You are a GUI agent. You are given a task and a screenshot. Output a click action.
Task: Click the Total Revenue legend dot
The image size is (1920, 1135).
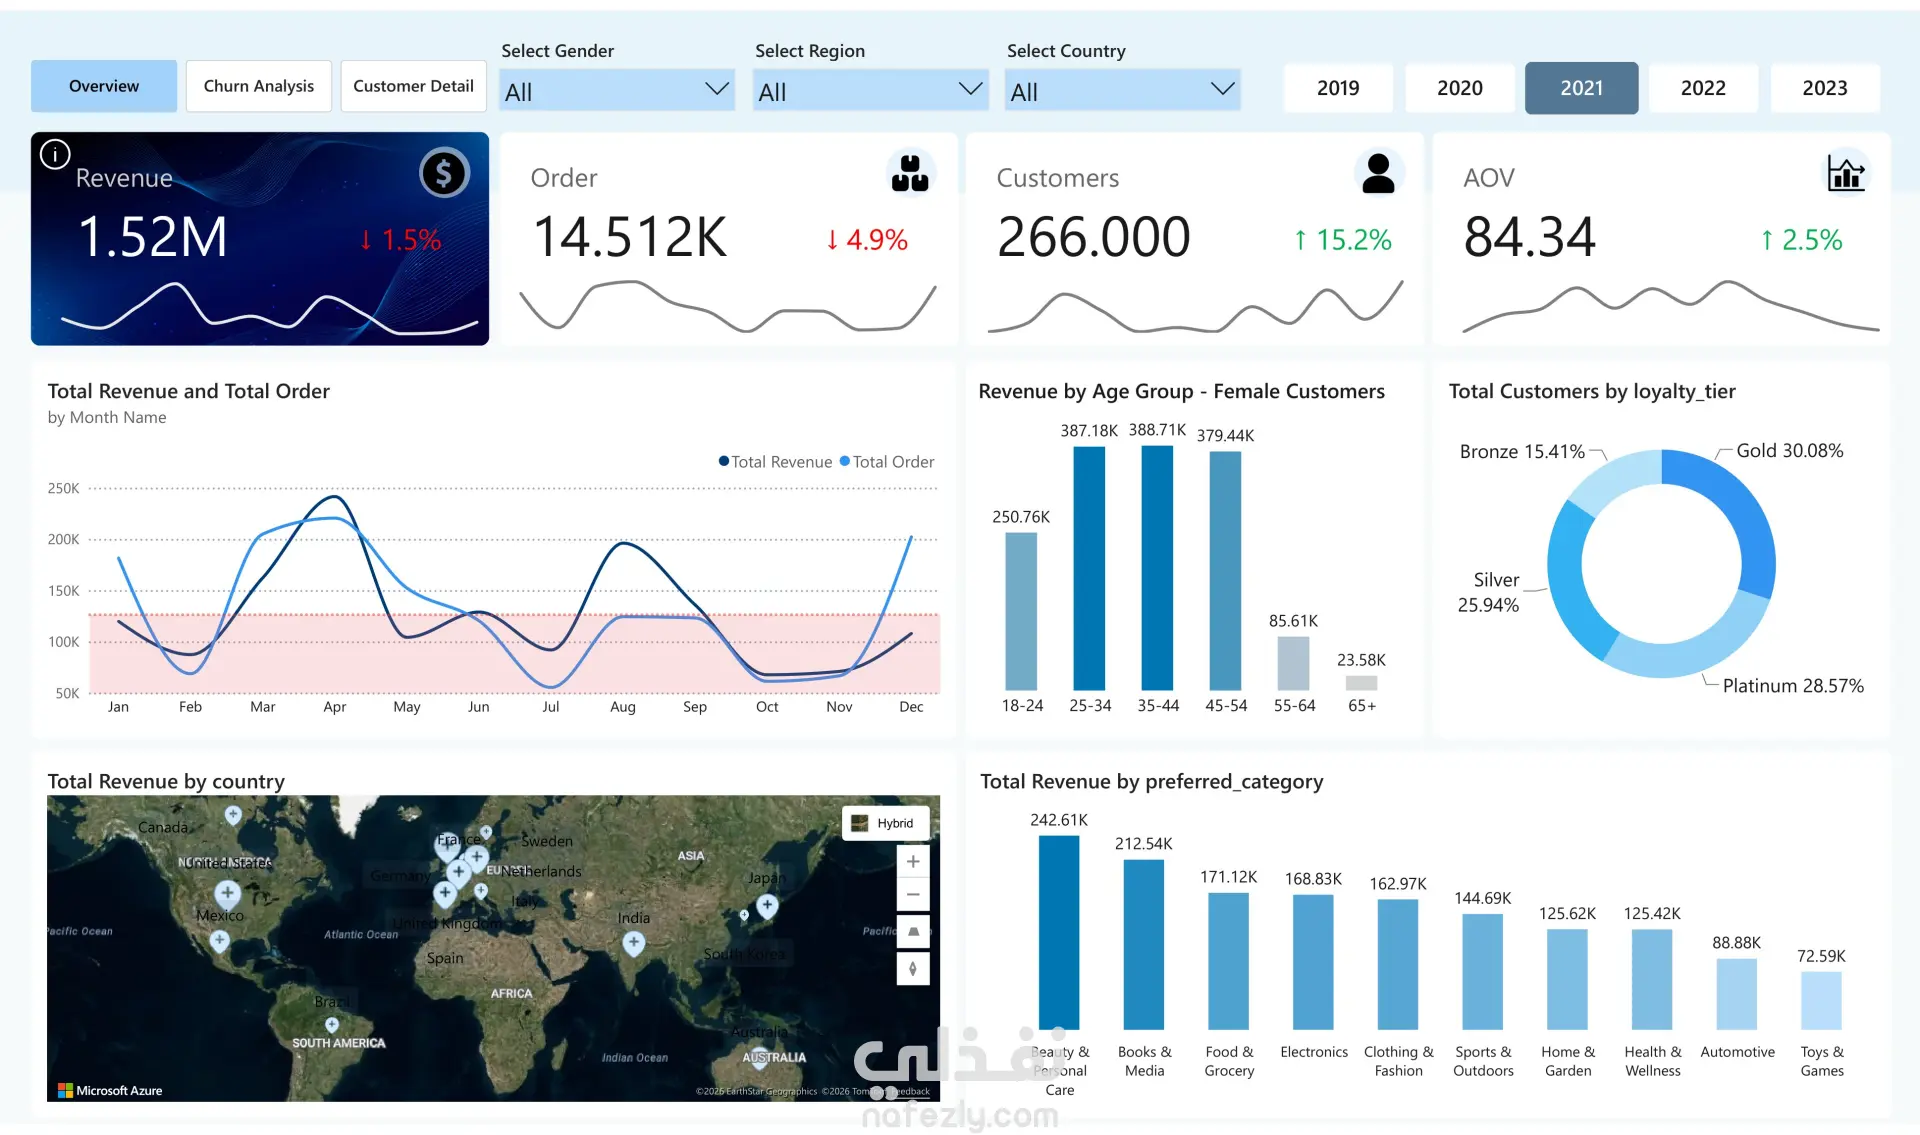(x=724, y=461)
